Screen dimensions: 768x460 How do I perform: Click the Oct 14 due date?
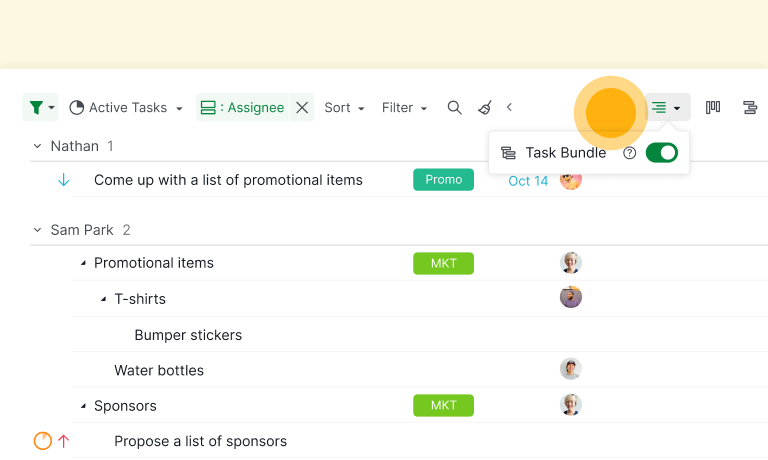click(528, 181)
